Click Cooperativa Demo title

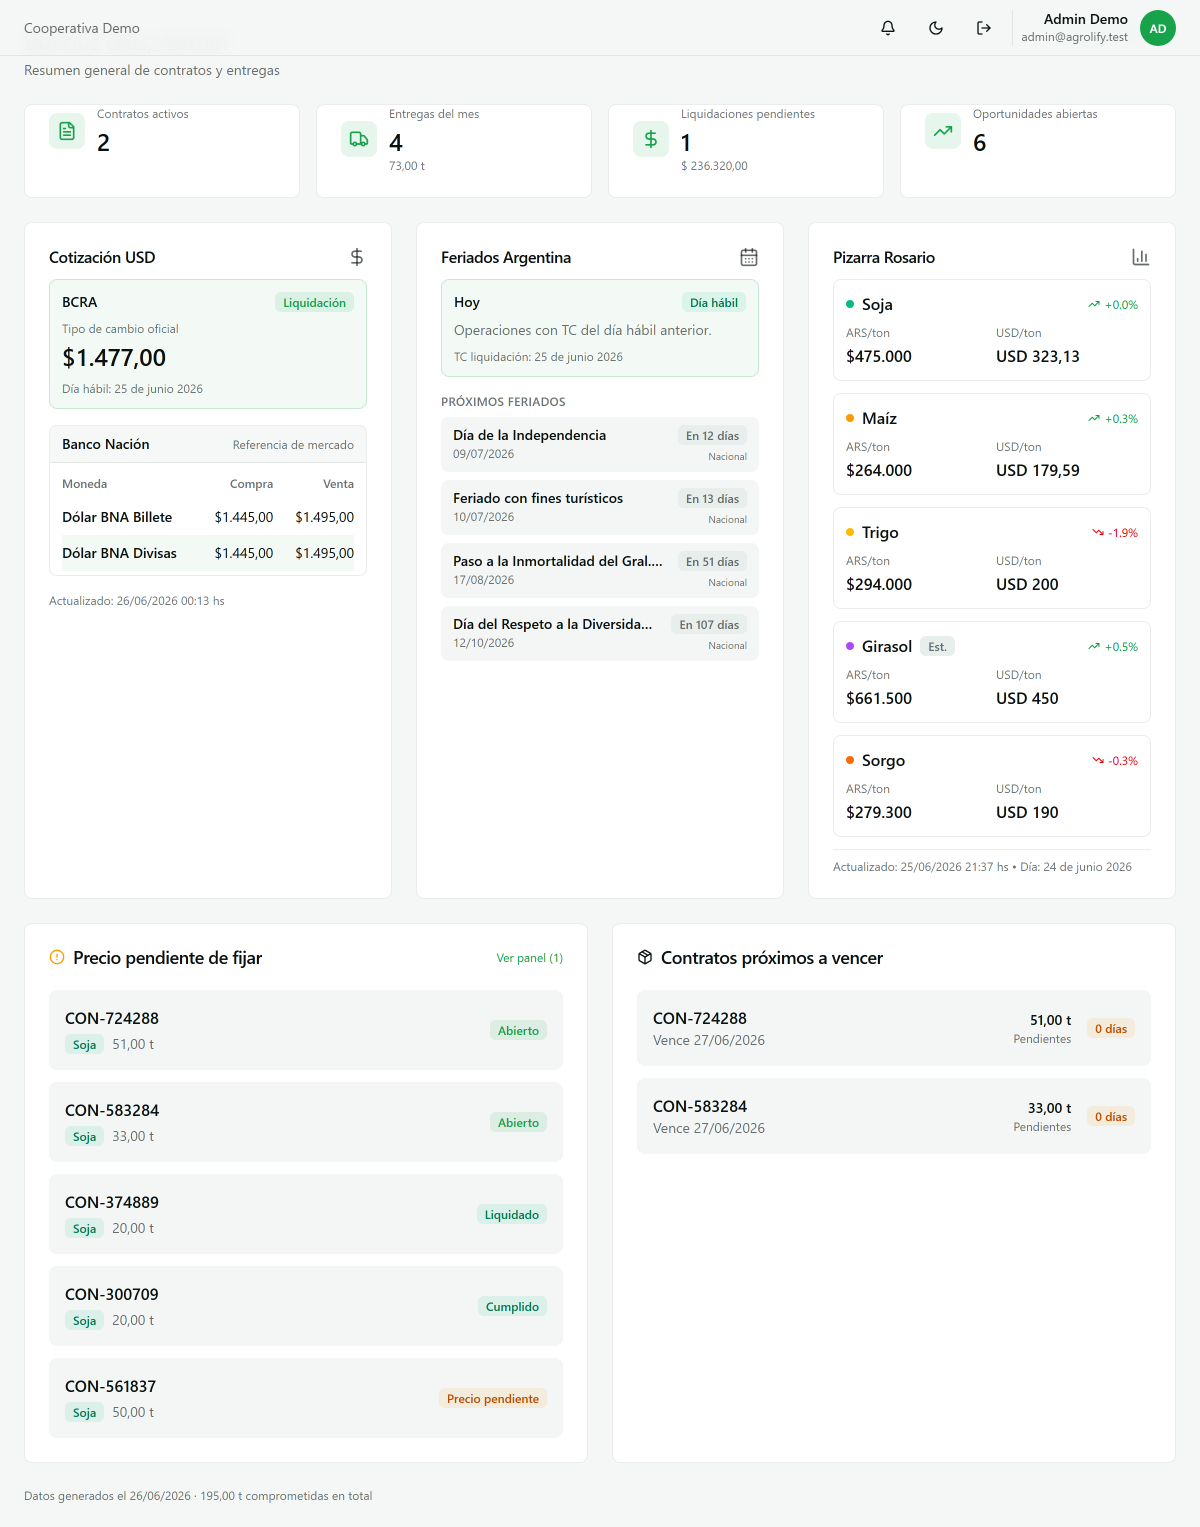(x=82, y=28)
